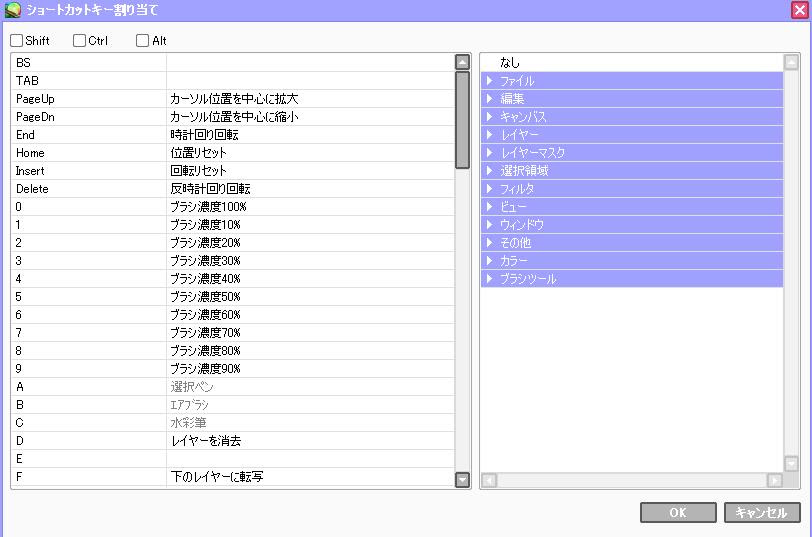
Task: Select the ブラシツール category row
Action: (632, 279)
